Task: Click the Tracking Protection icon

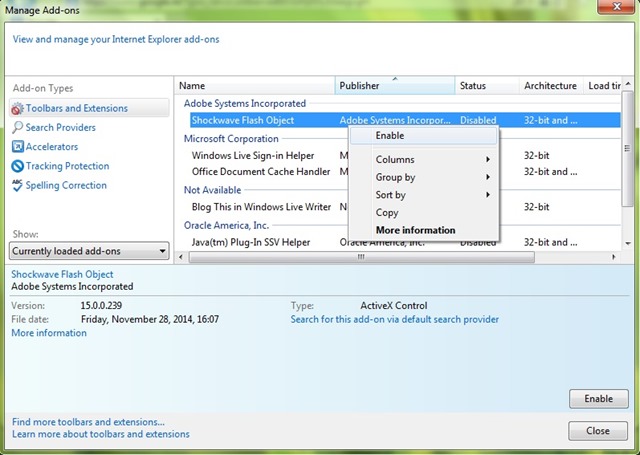Action: click(17, 166)
